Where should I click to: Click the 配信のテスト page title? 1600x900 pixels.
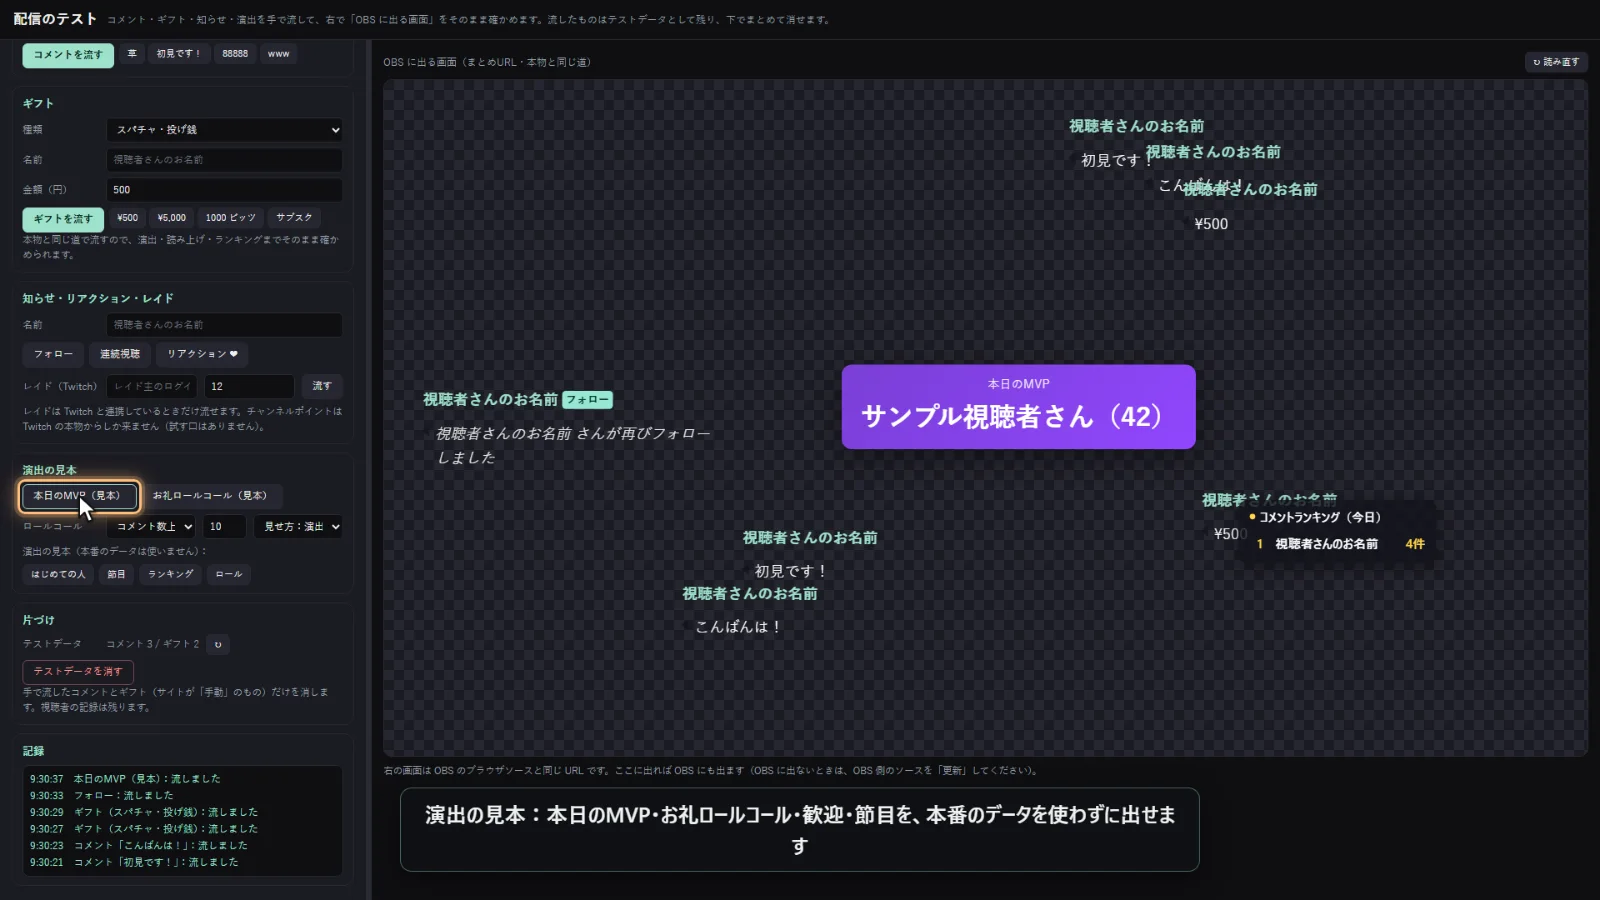pyautogui.click(x=55, y=19)
